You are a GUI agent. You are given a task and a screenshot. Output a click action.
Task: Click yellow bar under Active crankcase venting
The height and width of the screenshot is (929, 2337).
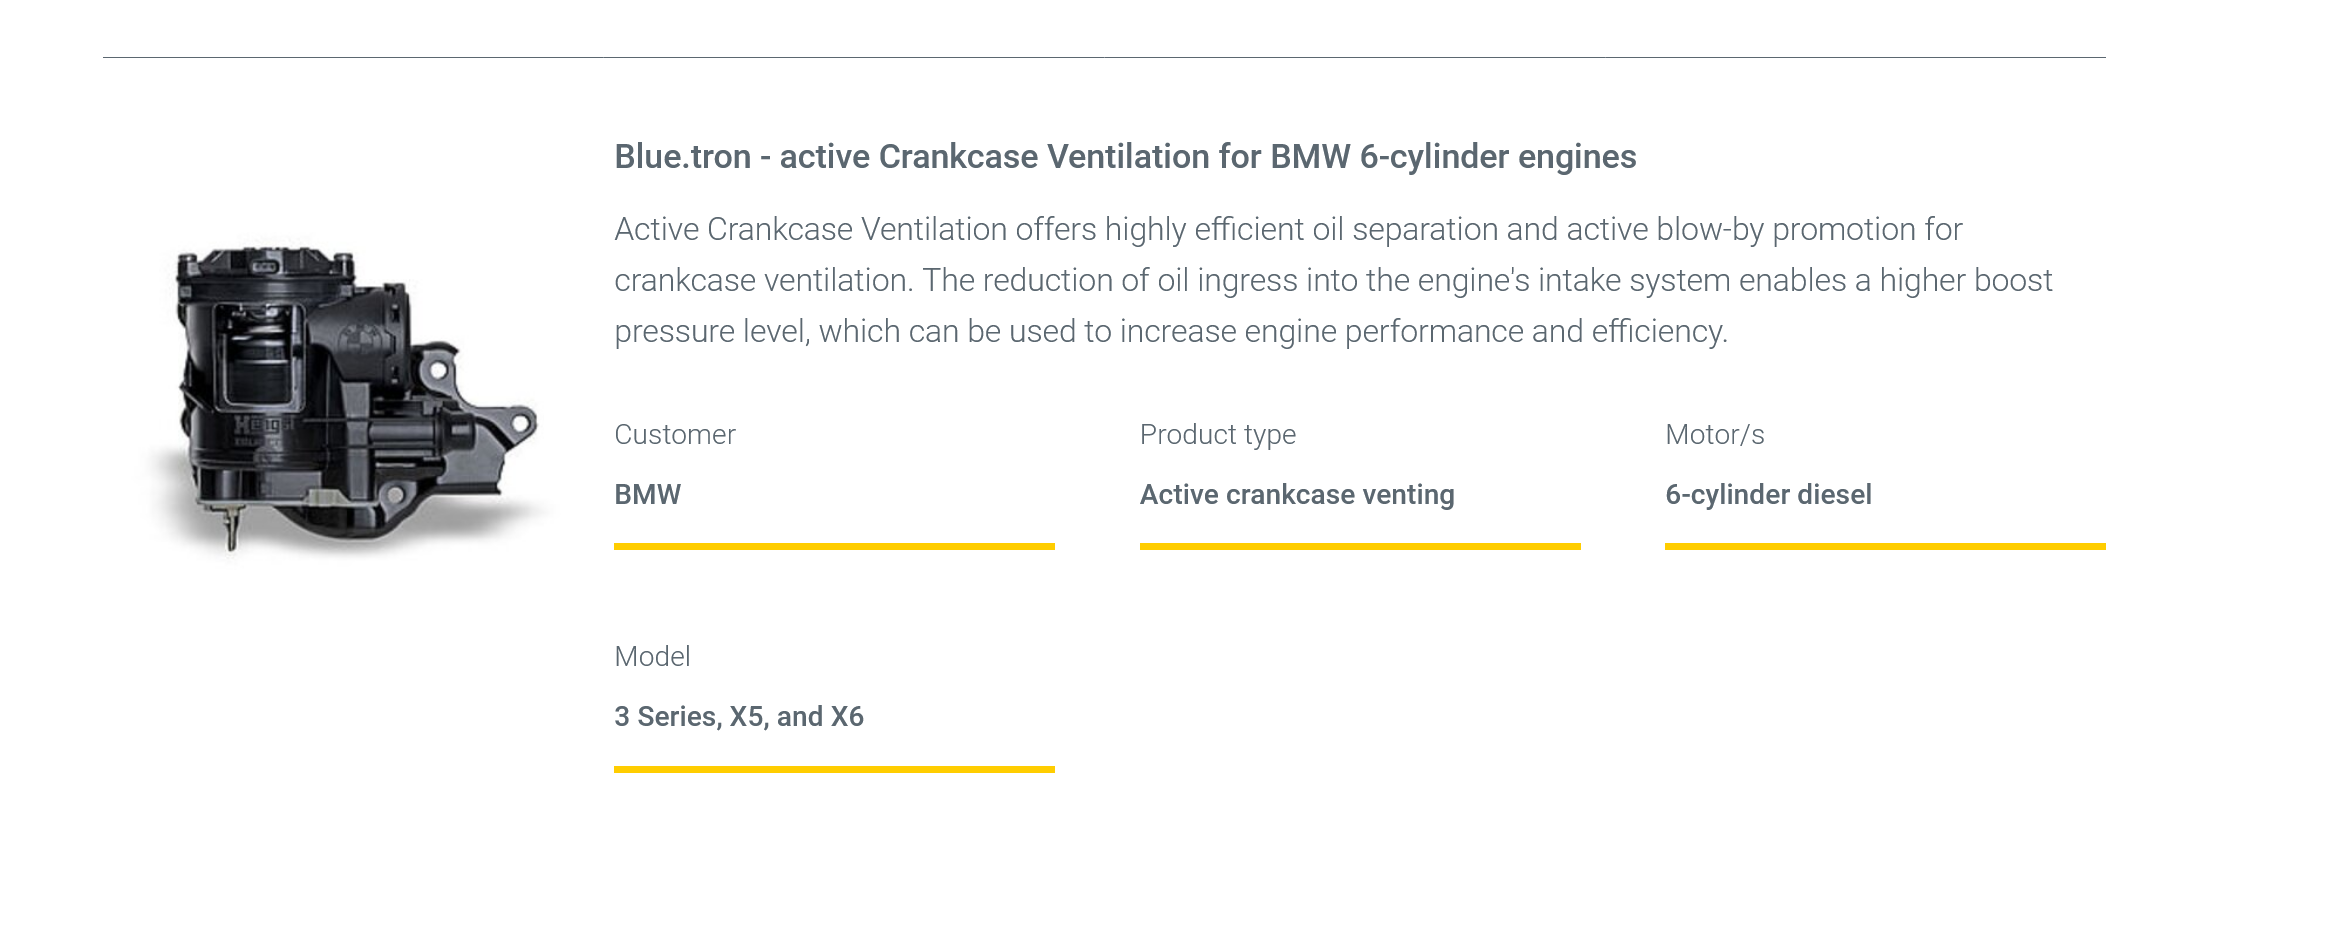(1360, 547)
